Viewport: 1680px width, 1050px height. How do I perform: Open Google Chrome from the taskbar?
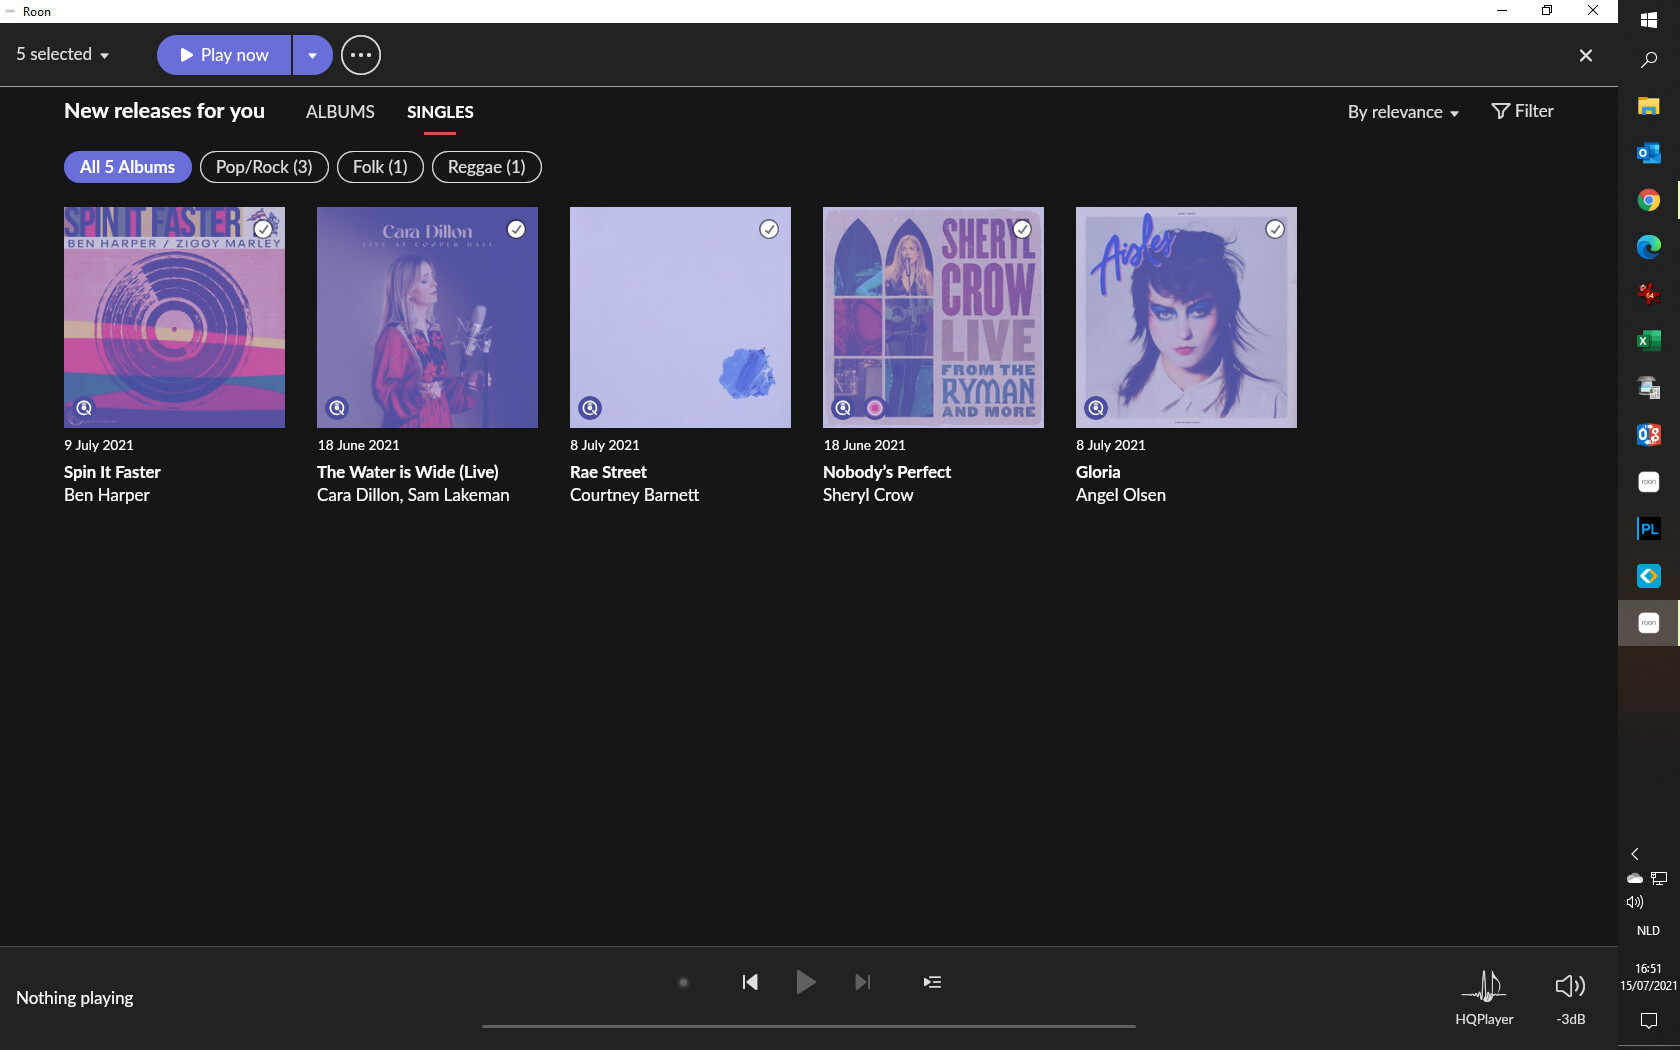point(1649,200)
